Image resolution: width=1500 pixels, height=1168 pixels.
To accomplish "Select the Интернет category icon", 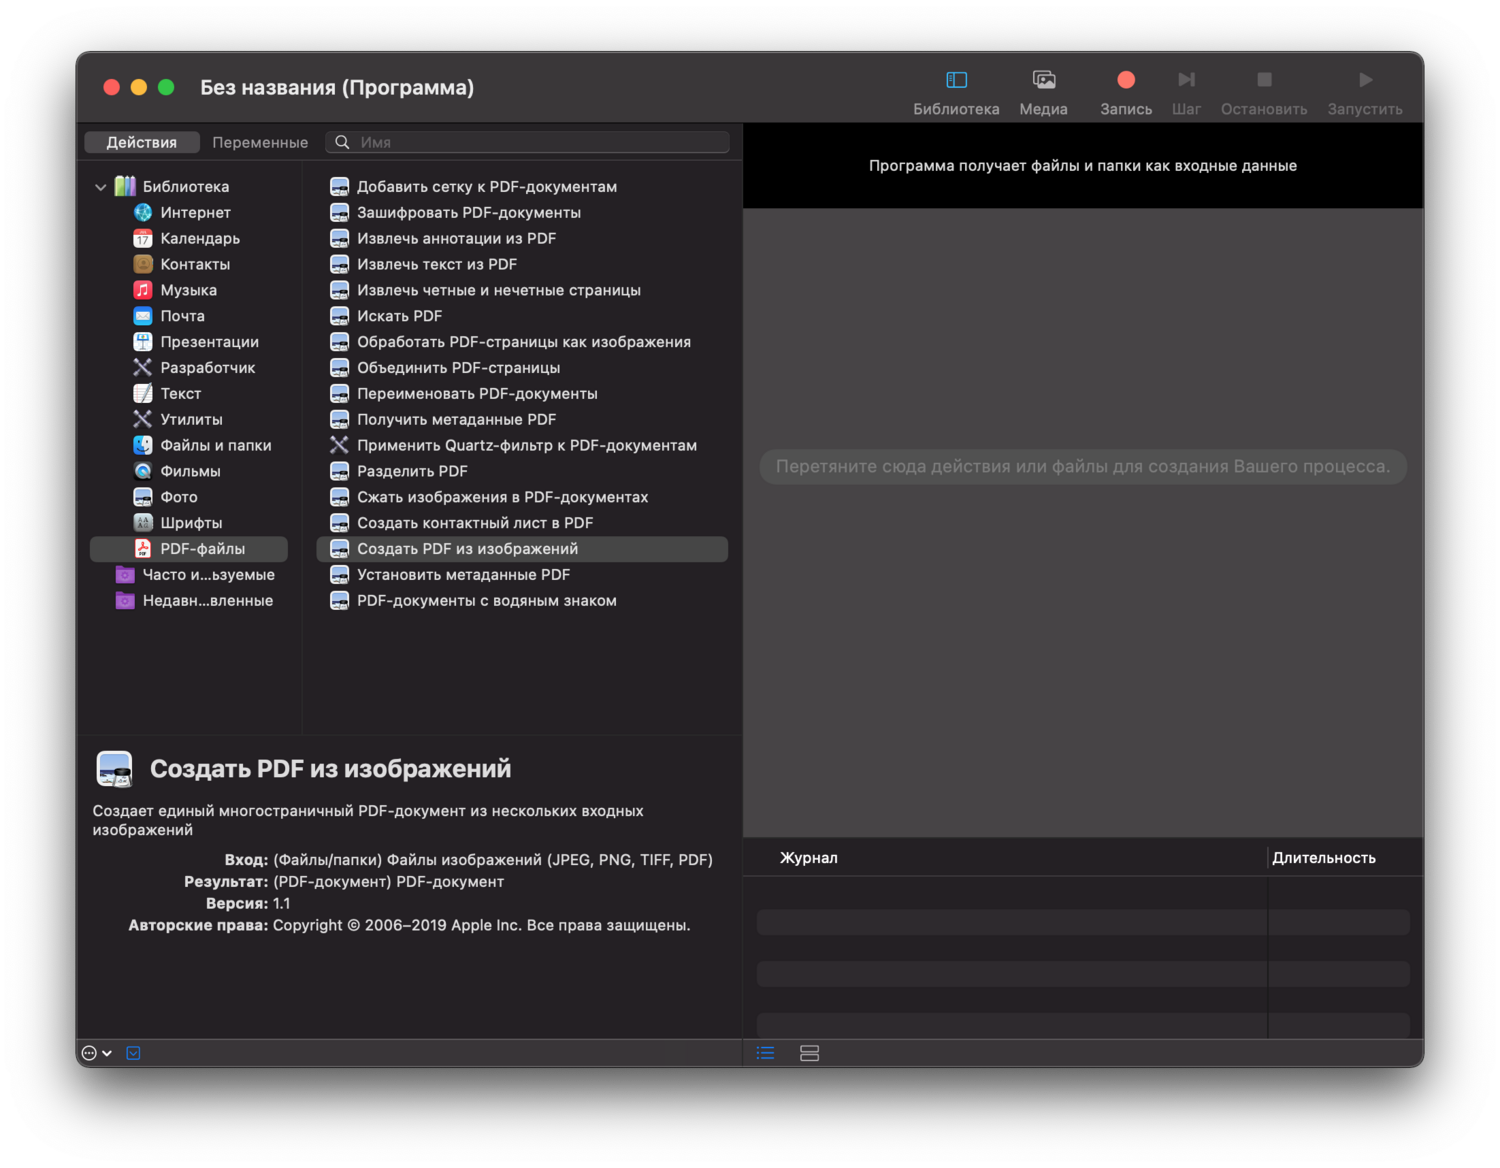I will [x=143, y=212].
